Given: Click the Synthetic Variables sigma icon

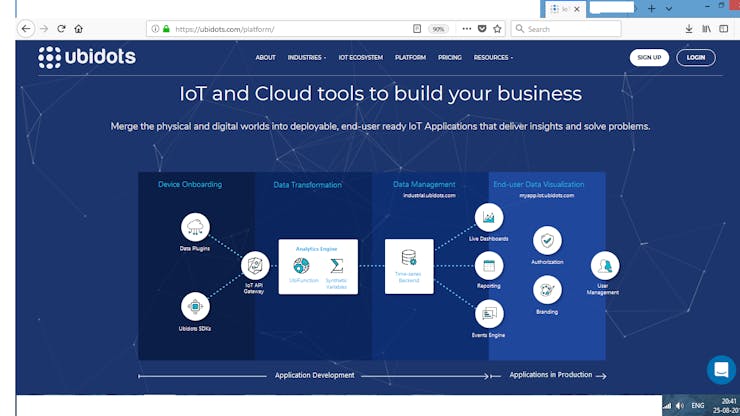Looking at the screenshot, I should [336, 265].
